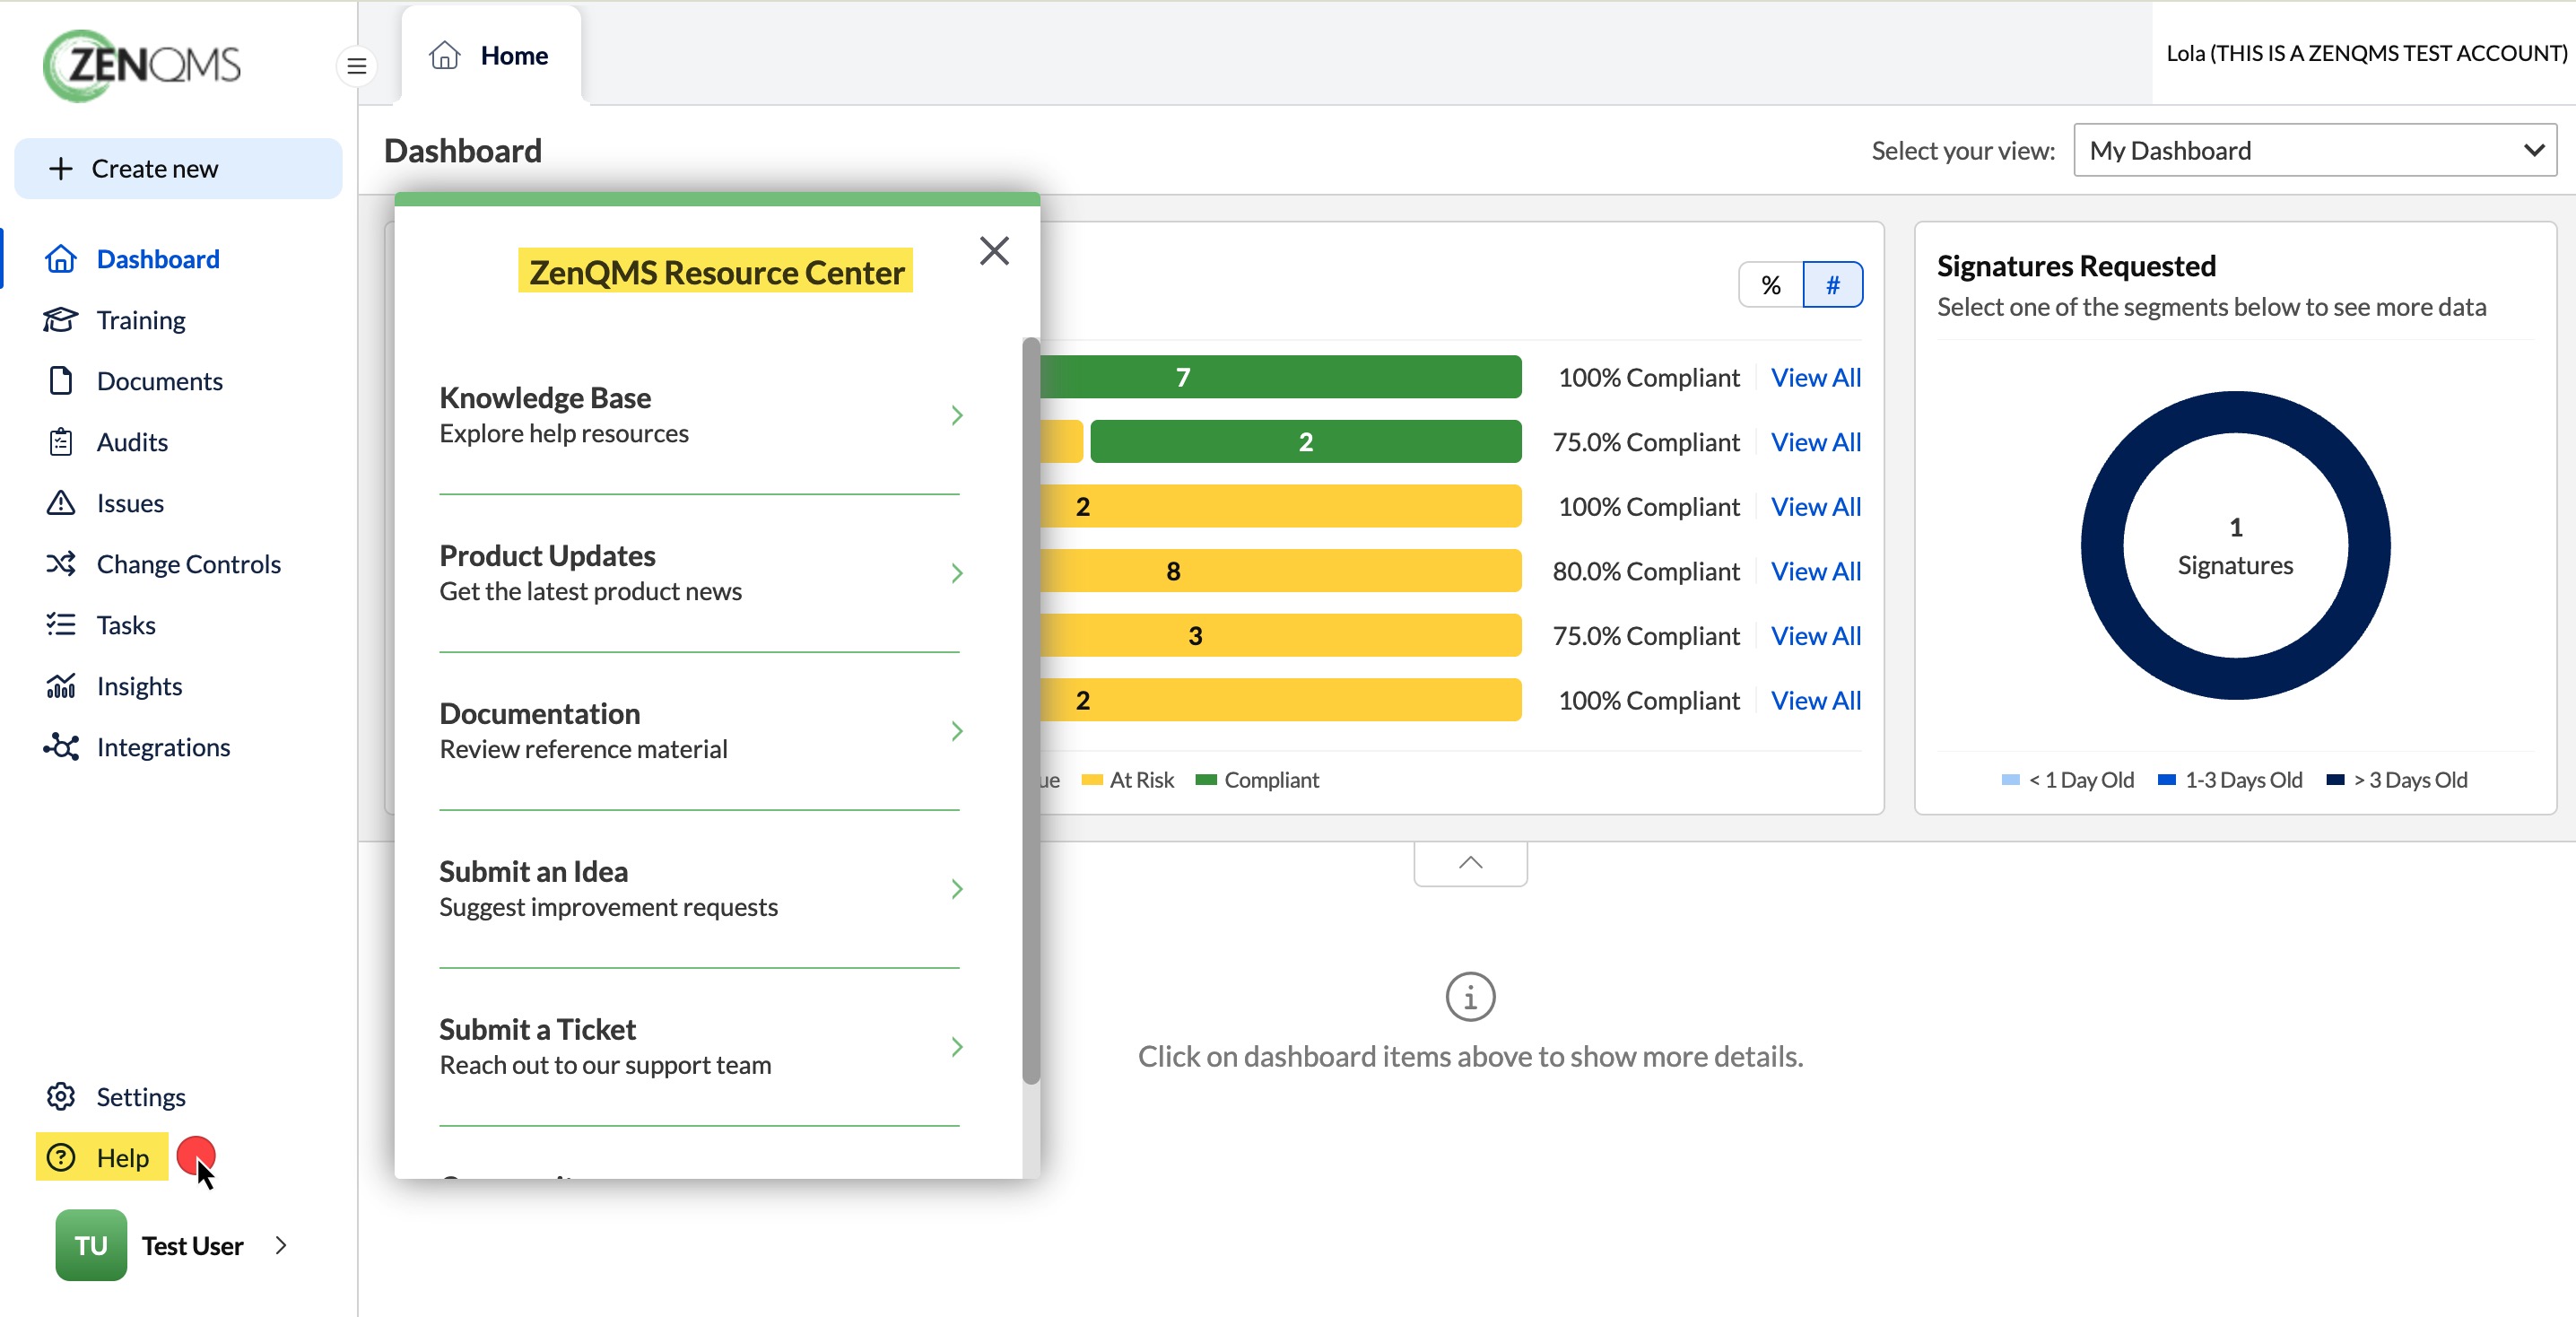Image resolution: width=2576 pixels, height=1317 pixels.
Task: Collapse the sidebar with hamburger icon
Action: pyautogui.click(x=357, y=67)
